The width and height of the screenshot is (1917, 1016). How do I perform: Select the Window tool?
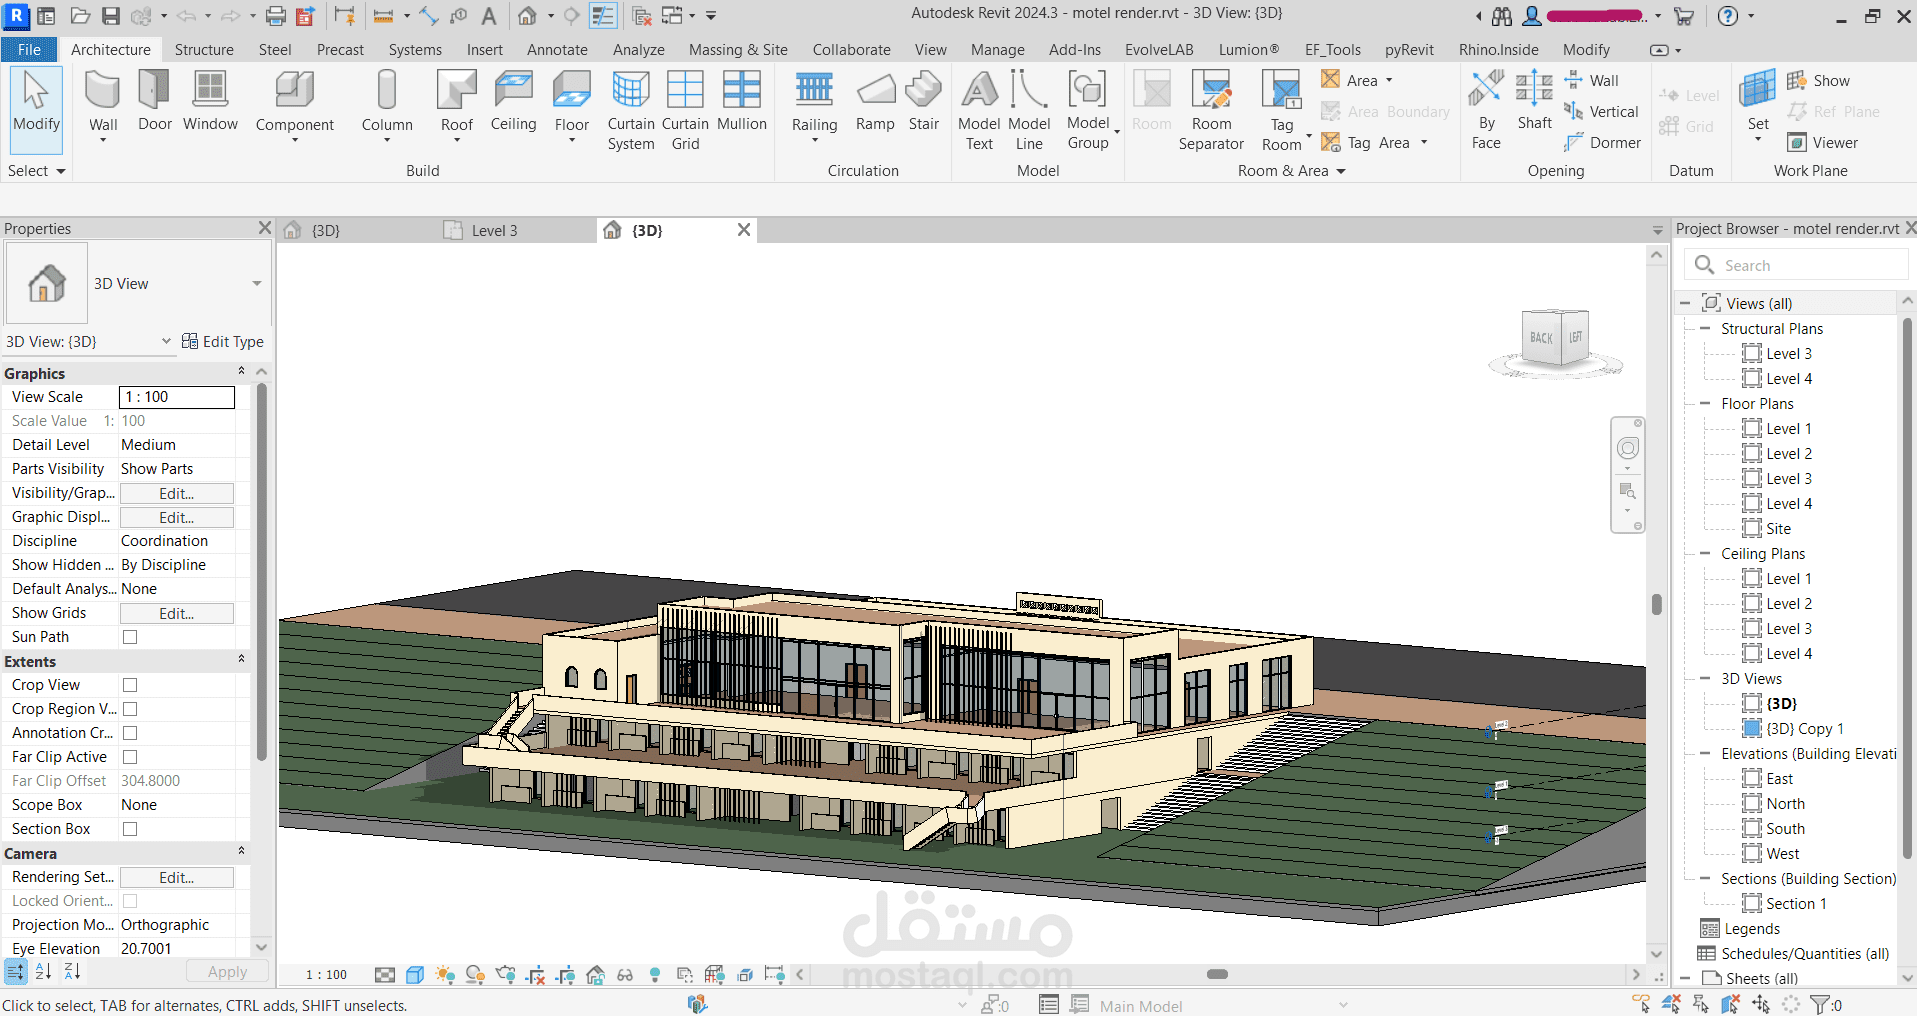coord(210,101)
